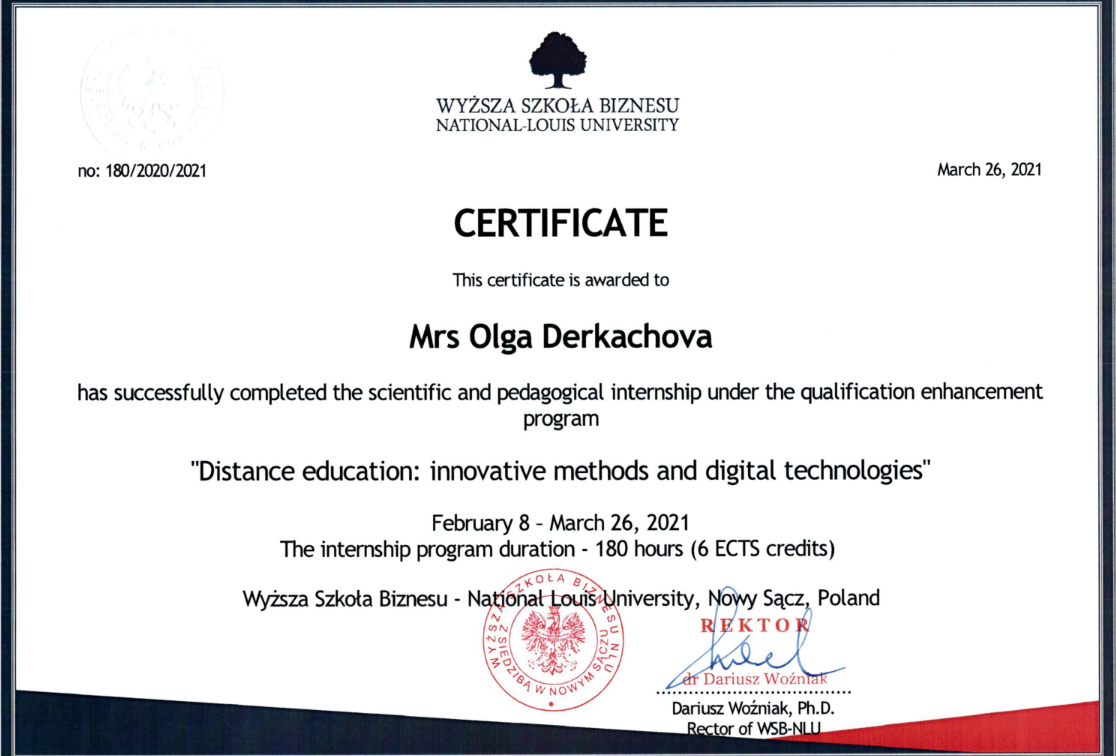Click the 'CERTIFICATE' title
The width and height of the screenshot is (1116, 756).
561,223
